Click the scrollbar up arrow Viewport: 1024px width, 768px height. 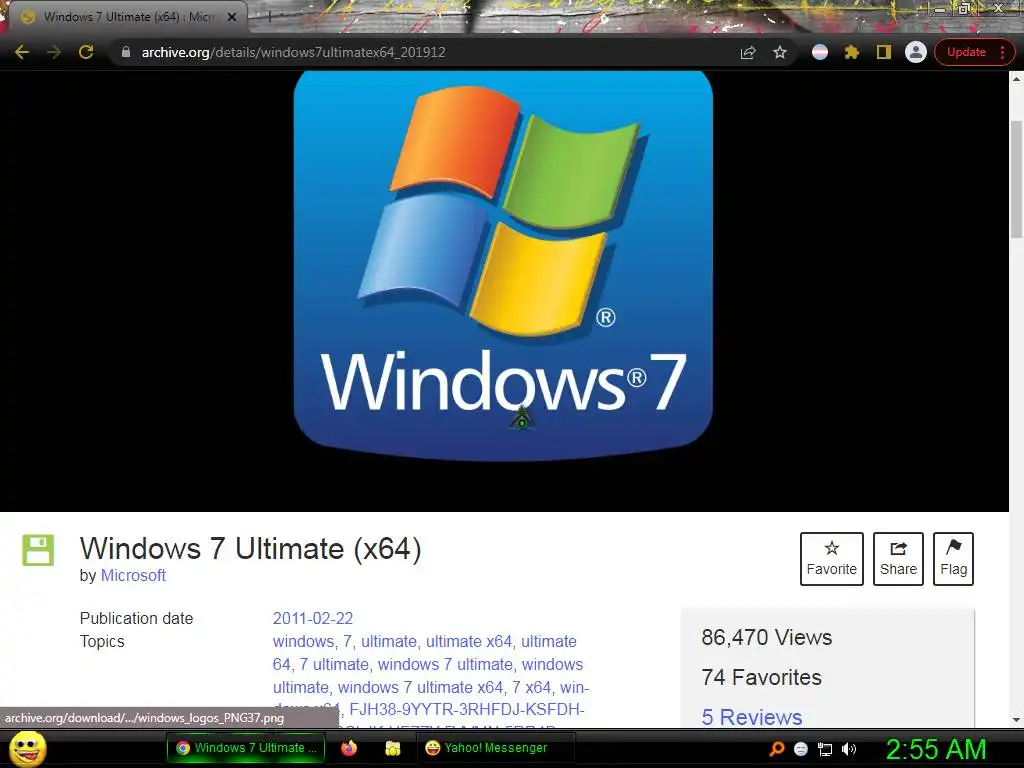coord(1016,78)
